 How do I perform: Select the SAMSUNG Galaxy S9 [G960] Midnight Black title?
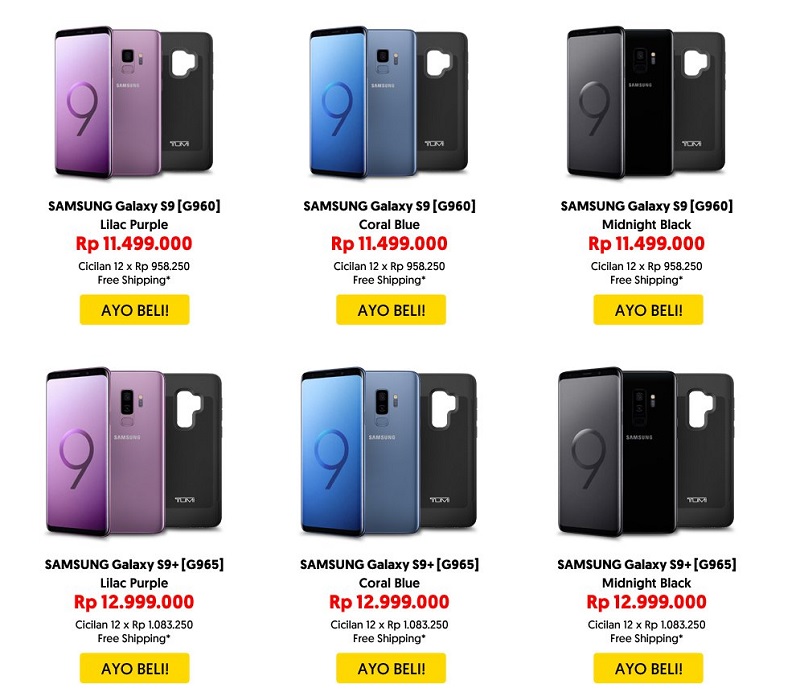click(646, 215)
